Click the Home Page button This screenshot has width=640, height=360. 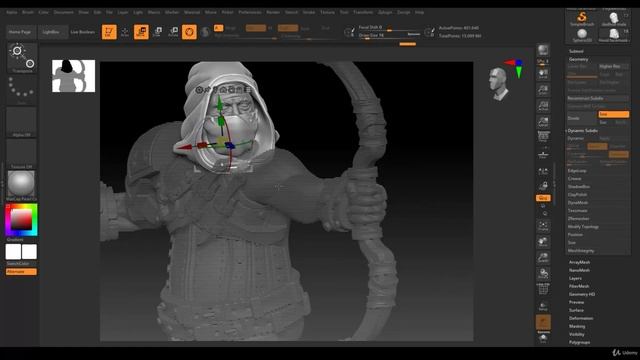pos(20,32)
